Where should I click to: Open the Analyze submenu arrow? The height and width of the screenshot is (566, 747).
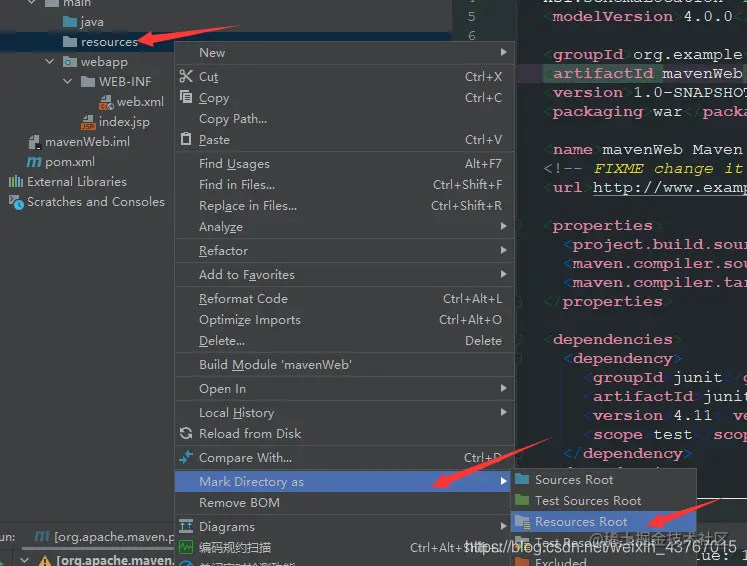[504, 226]
